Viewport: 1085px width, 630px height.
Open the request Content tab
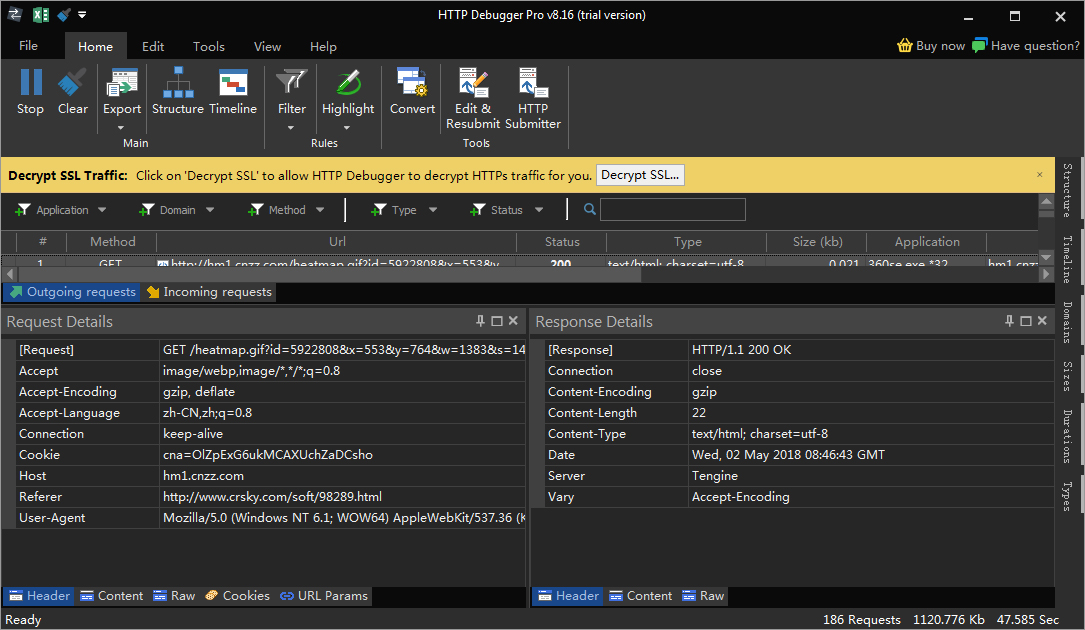pos(111,596)
